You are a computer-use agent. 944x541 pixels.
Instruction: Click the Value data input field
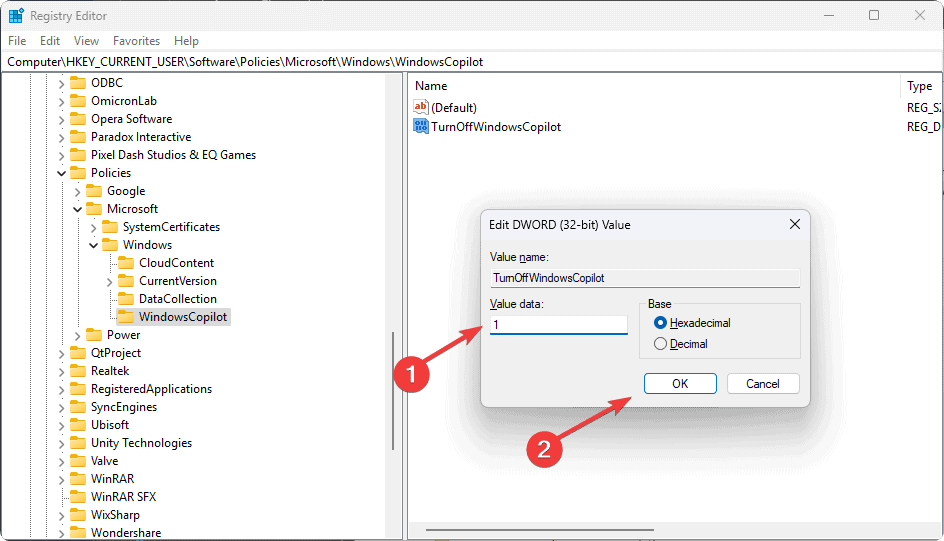(x=559, y=325)
